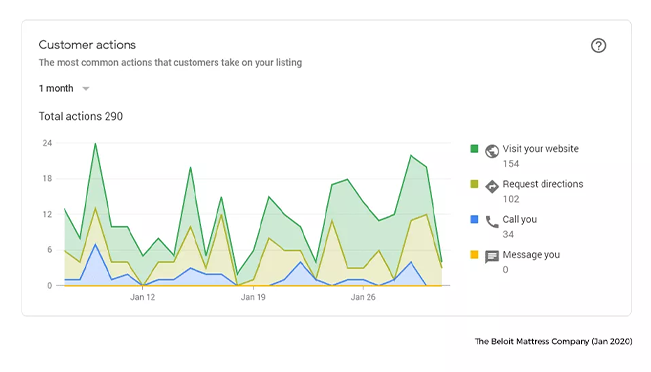Click the Request directions arrow icon
The width and height of the screenshot is (651, 372).
492,186
